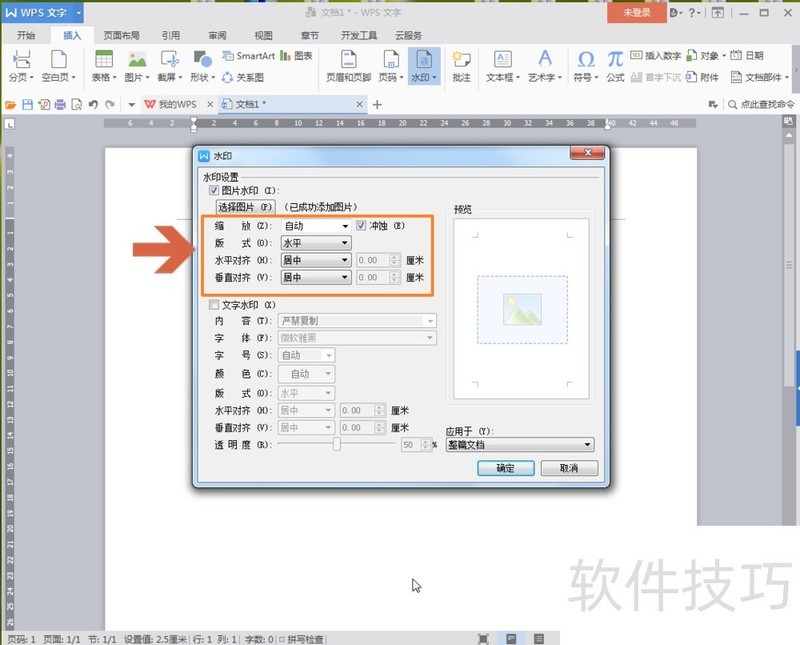Click the save icon in quick toolbar
Viewport: 800px width, 645px height.
coord(27,105)
